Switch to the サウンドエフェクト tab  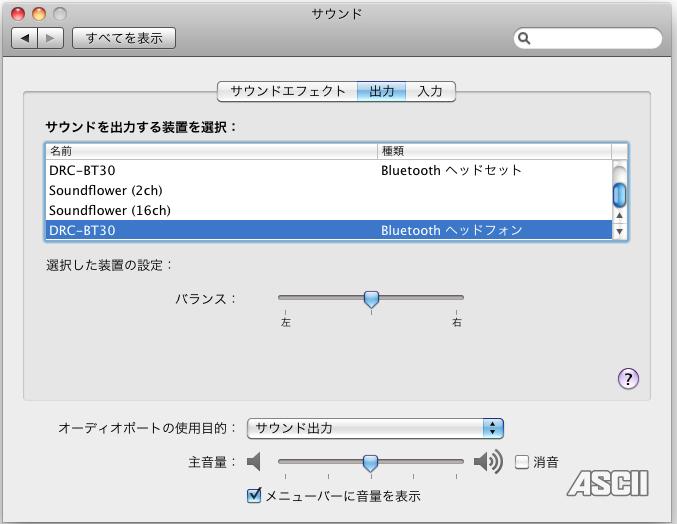[x=288, y=91]
